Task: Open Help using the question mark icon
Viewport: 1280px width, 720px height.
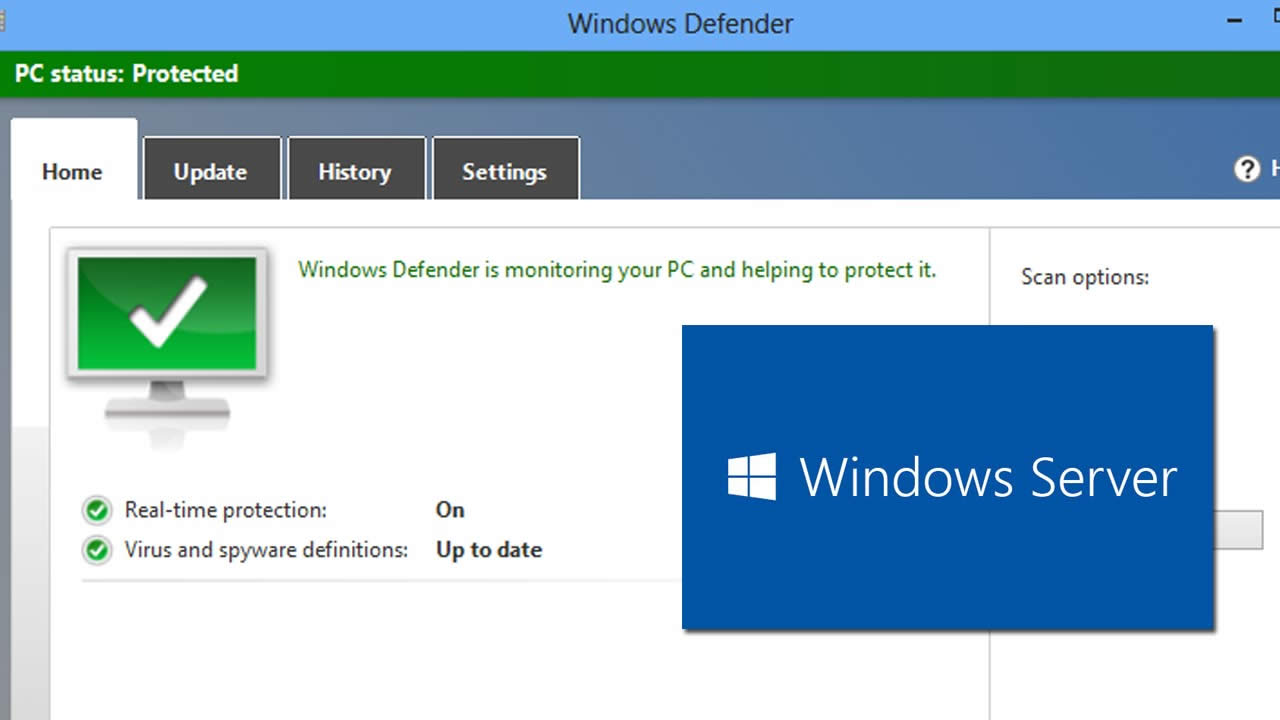Action: (1247, 170)
